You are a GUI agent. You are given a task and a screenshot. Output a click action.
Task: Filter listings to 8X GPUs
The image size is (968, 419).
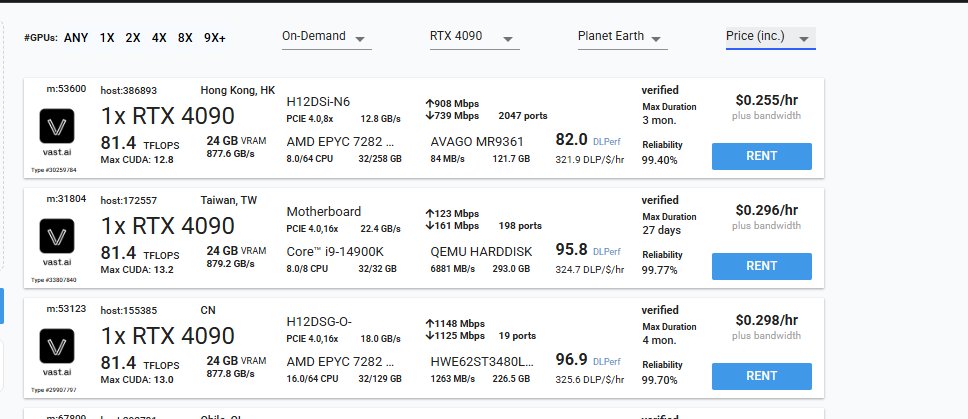click(185, 38)
